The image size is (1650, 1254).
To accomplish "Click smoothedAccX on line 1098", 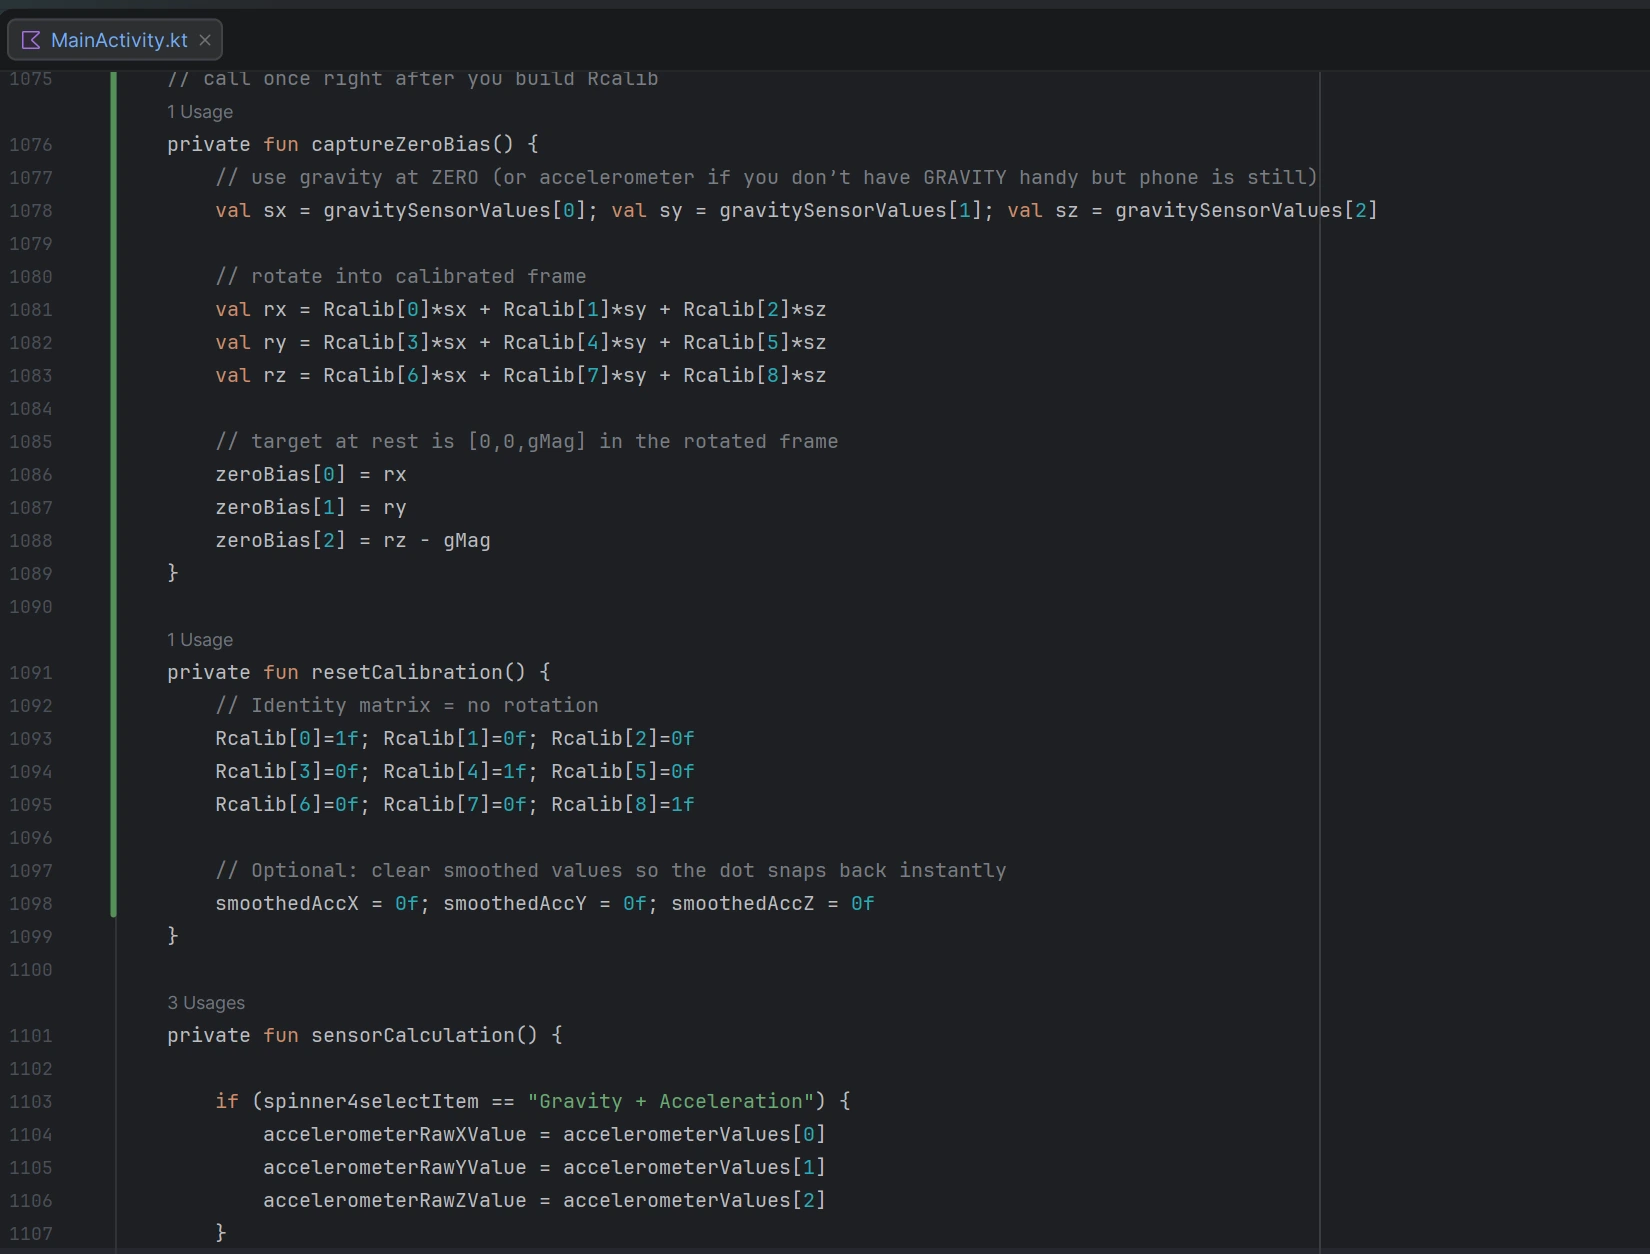I will pos(287,903).
